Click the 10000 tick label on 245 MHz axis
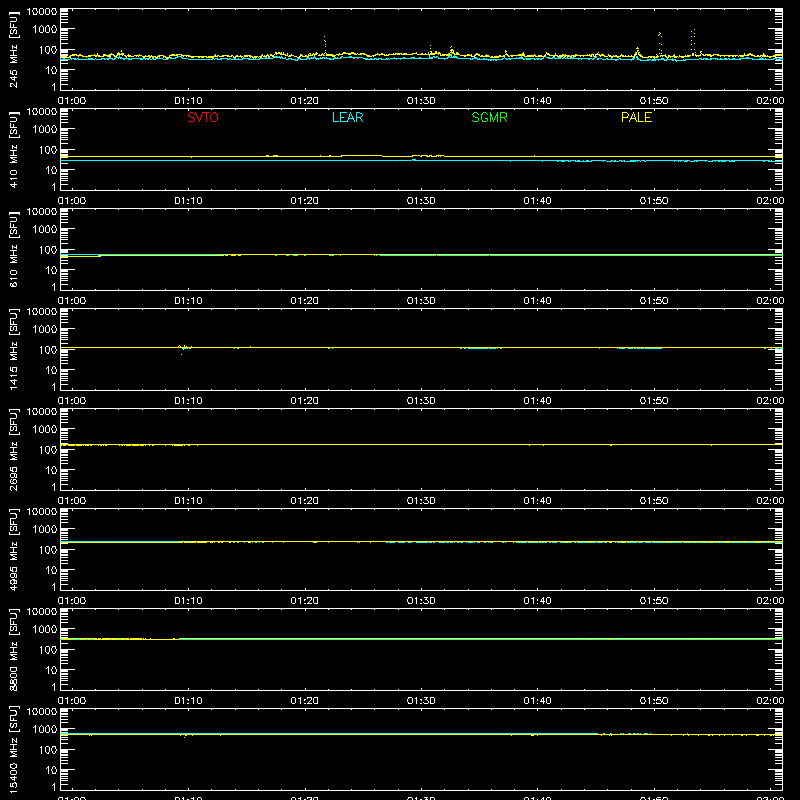The width and height of the screenshot is (800, 800). (x=42, y=12)
